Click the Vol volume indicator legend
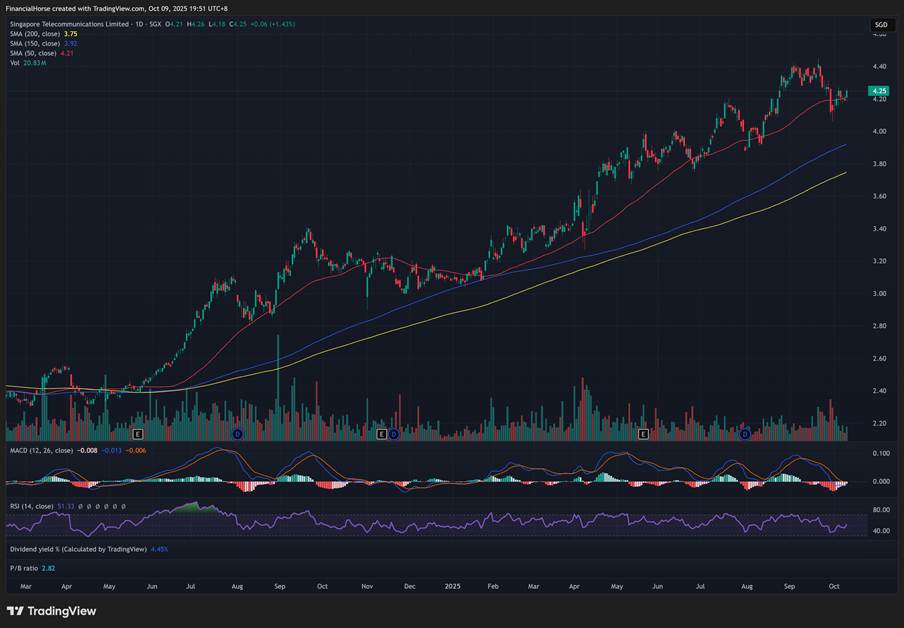 coord(15,63)
